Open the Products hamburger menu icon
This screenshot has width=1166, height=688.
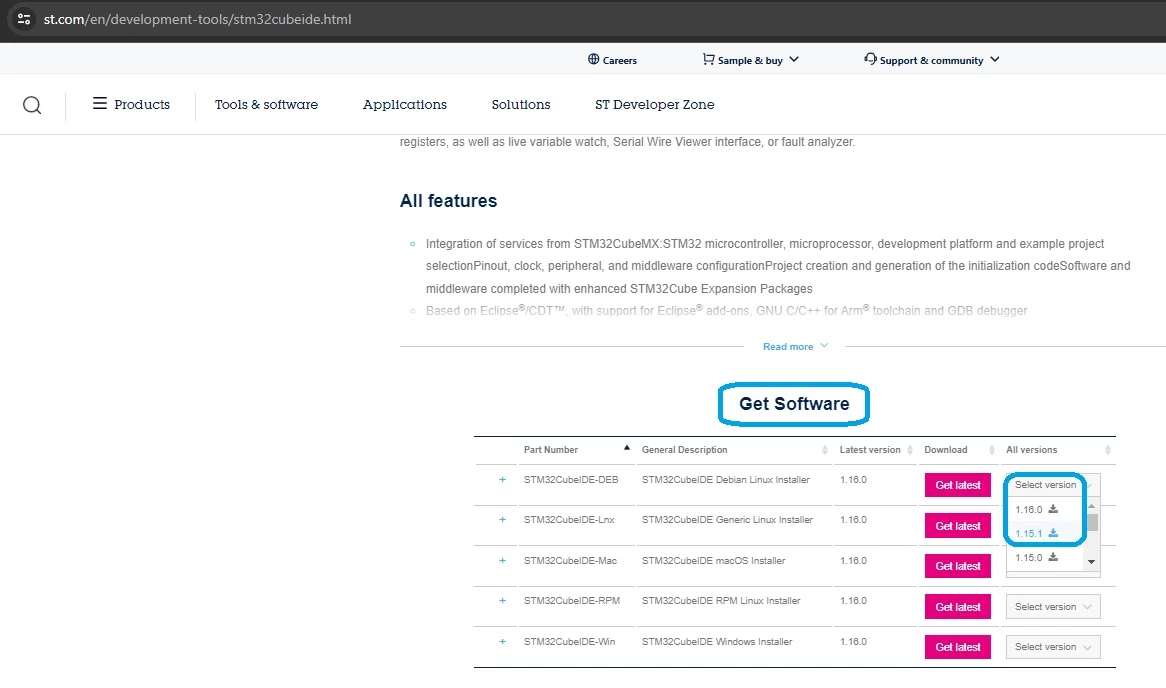(100, 103)
